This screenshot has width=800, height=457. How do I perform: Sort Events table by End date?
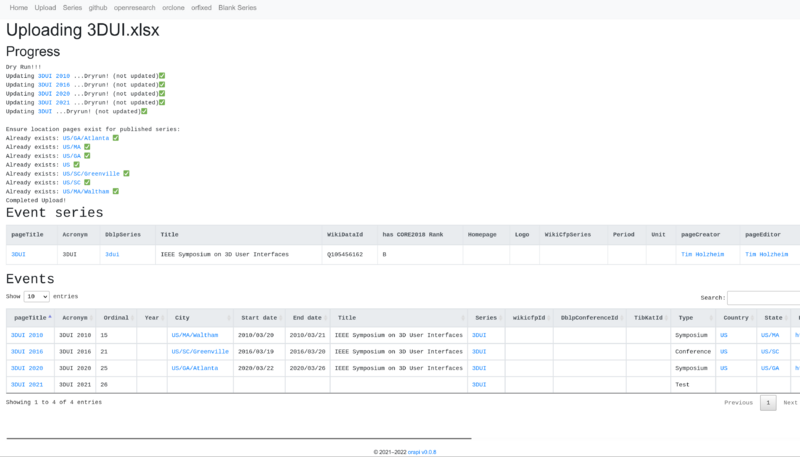[x=308, y=318]
